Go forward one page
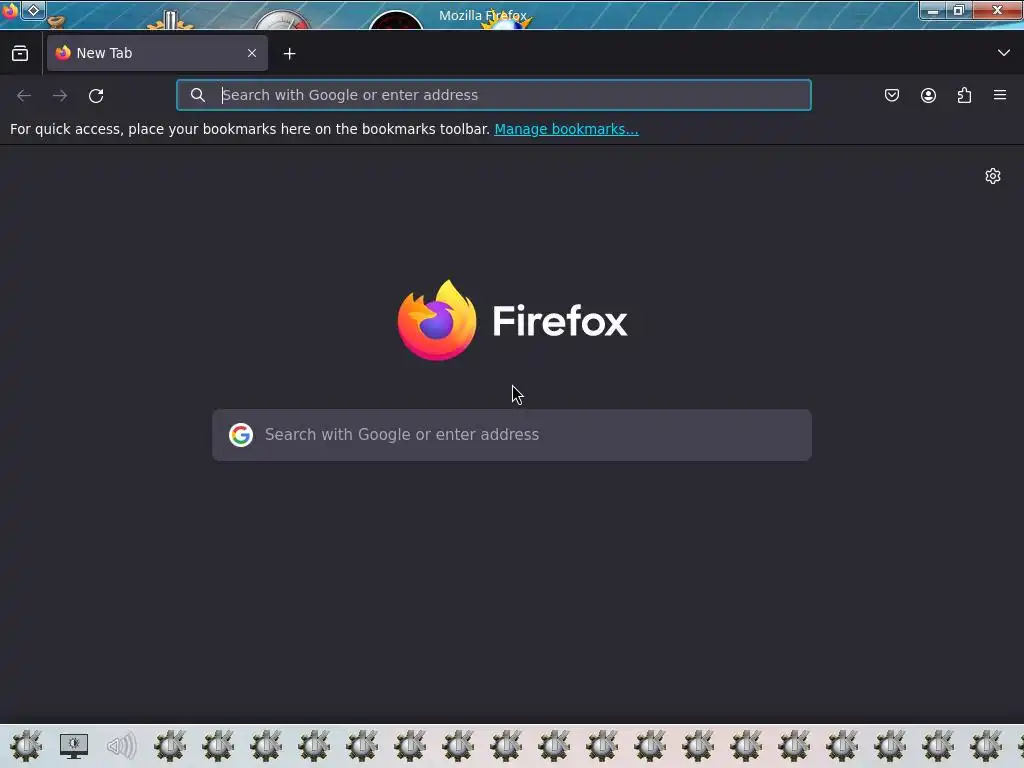The height and width of the screenshot is (768, 1024). (x=60, y=95)
